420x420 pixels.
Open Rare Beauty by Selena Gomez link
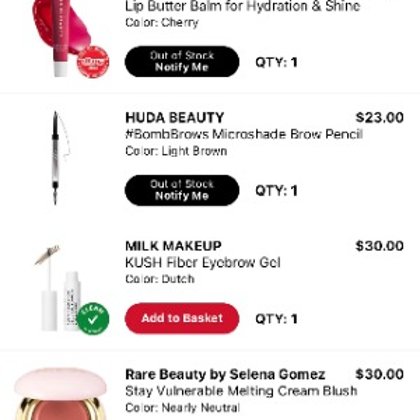(225, 374)
